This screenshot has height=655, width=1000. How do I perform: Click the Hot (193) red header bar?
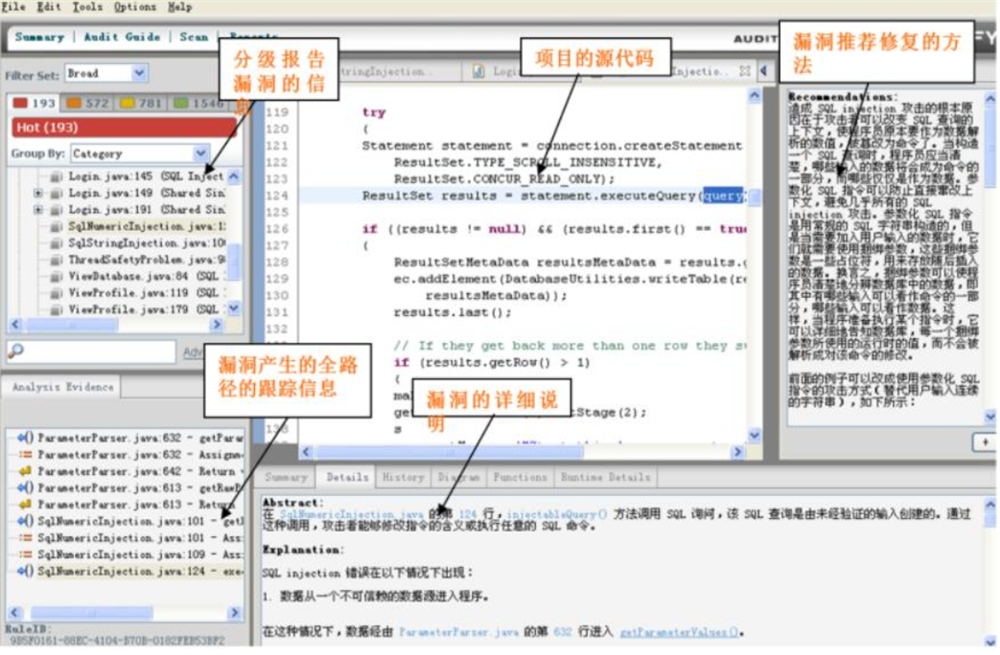coord(124,128)
